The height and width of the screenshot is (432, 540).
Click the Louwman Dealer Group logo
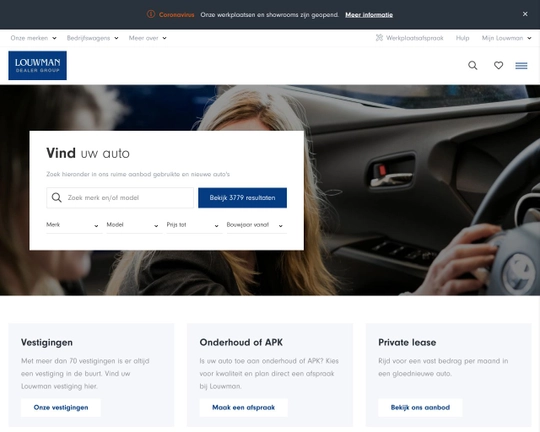coord(38,65)
